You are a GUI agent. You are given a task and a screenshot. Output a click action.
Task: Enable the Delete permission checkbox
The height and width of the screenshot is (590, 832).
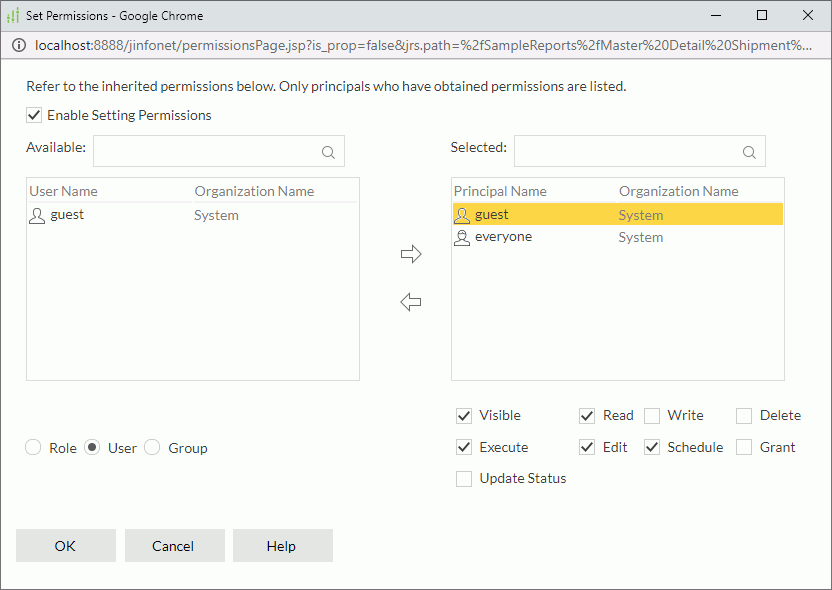[744, 415]
